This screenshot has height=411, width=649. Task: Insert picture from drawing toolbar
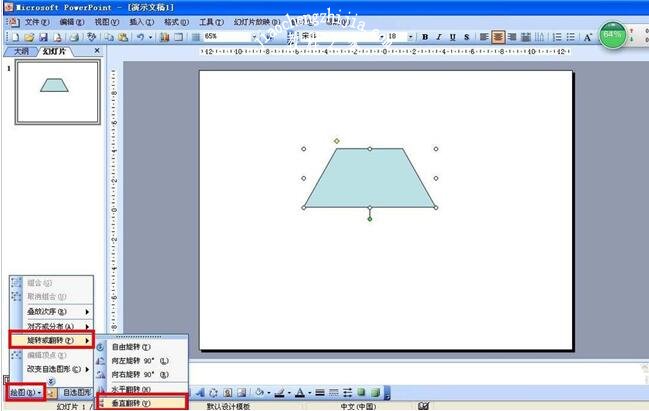coord(242,392)
